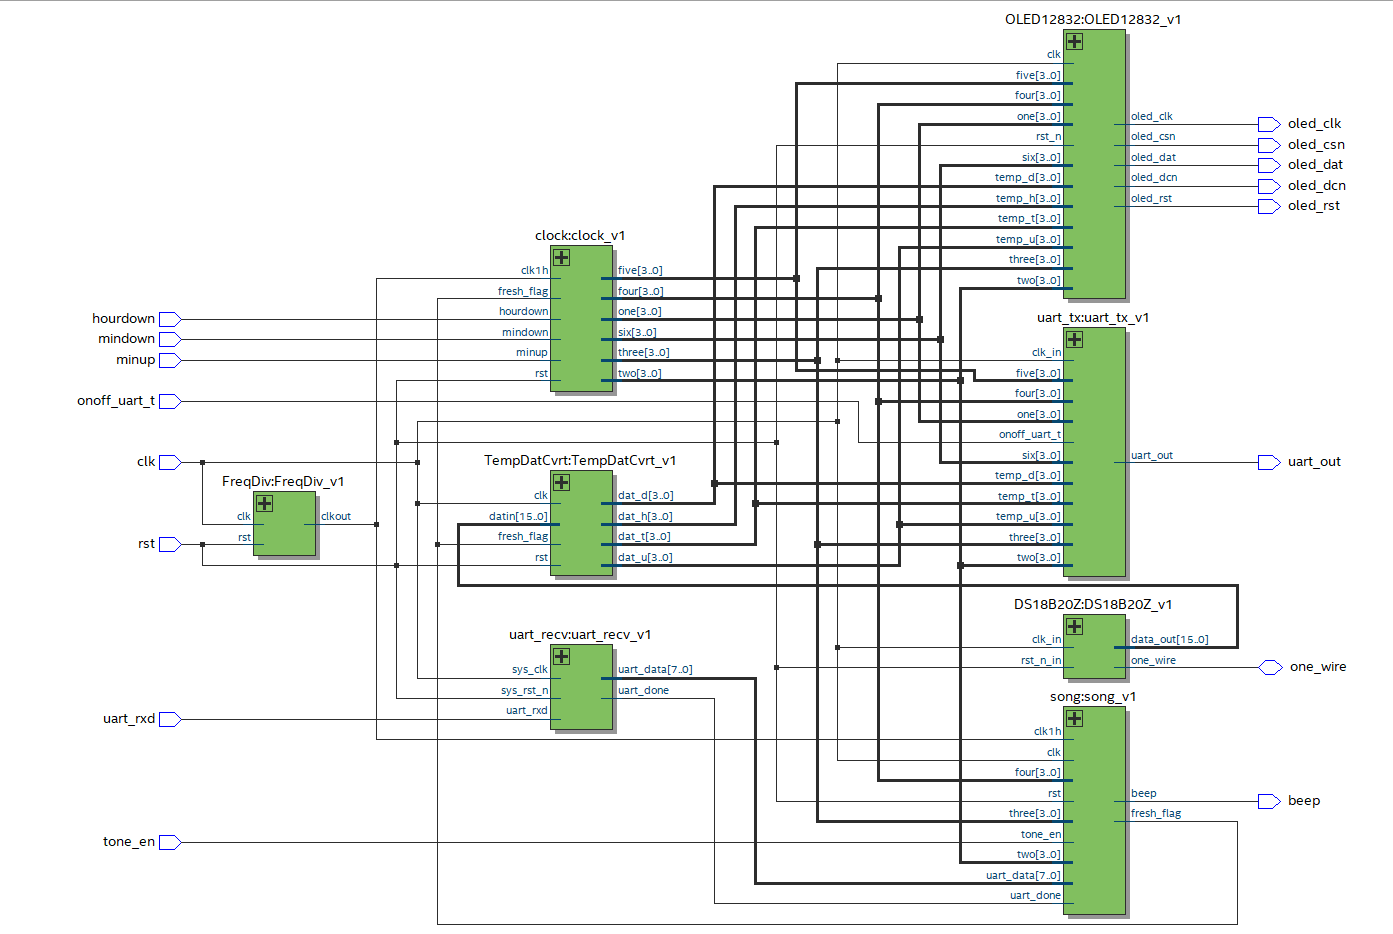Select the oled_csn output pin symbol
The height and width of the screenshot is (934, 1393).
coord(1269,145)
